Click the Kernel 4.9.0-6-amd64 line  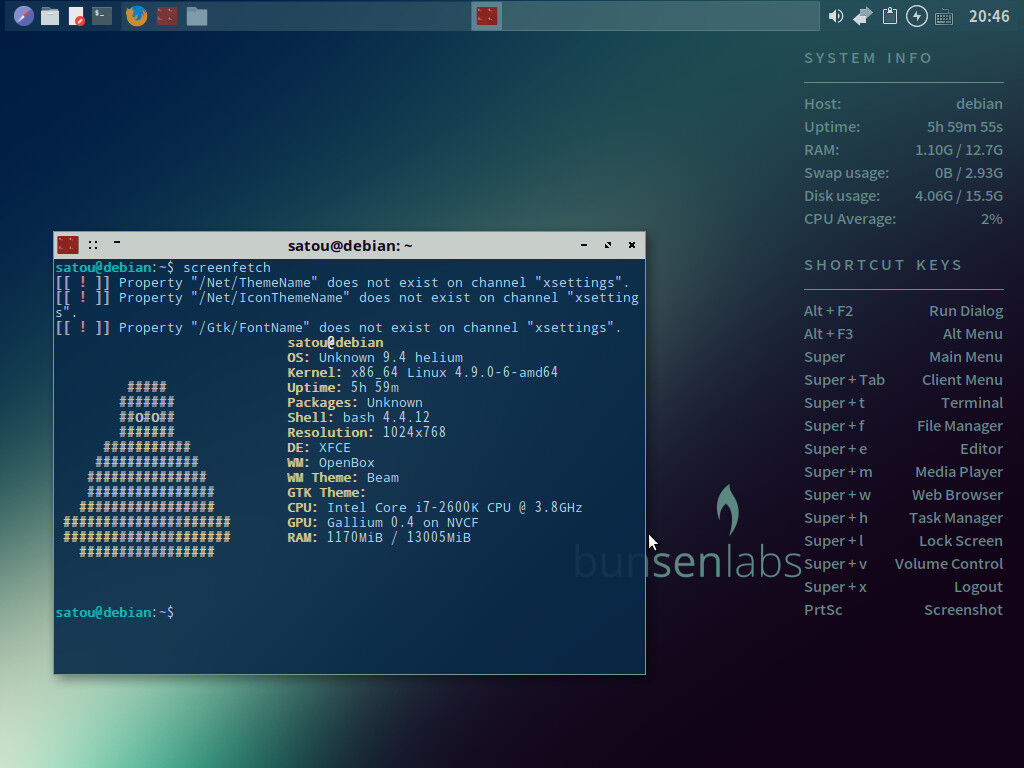423,372
